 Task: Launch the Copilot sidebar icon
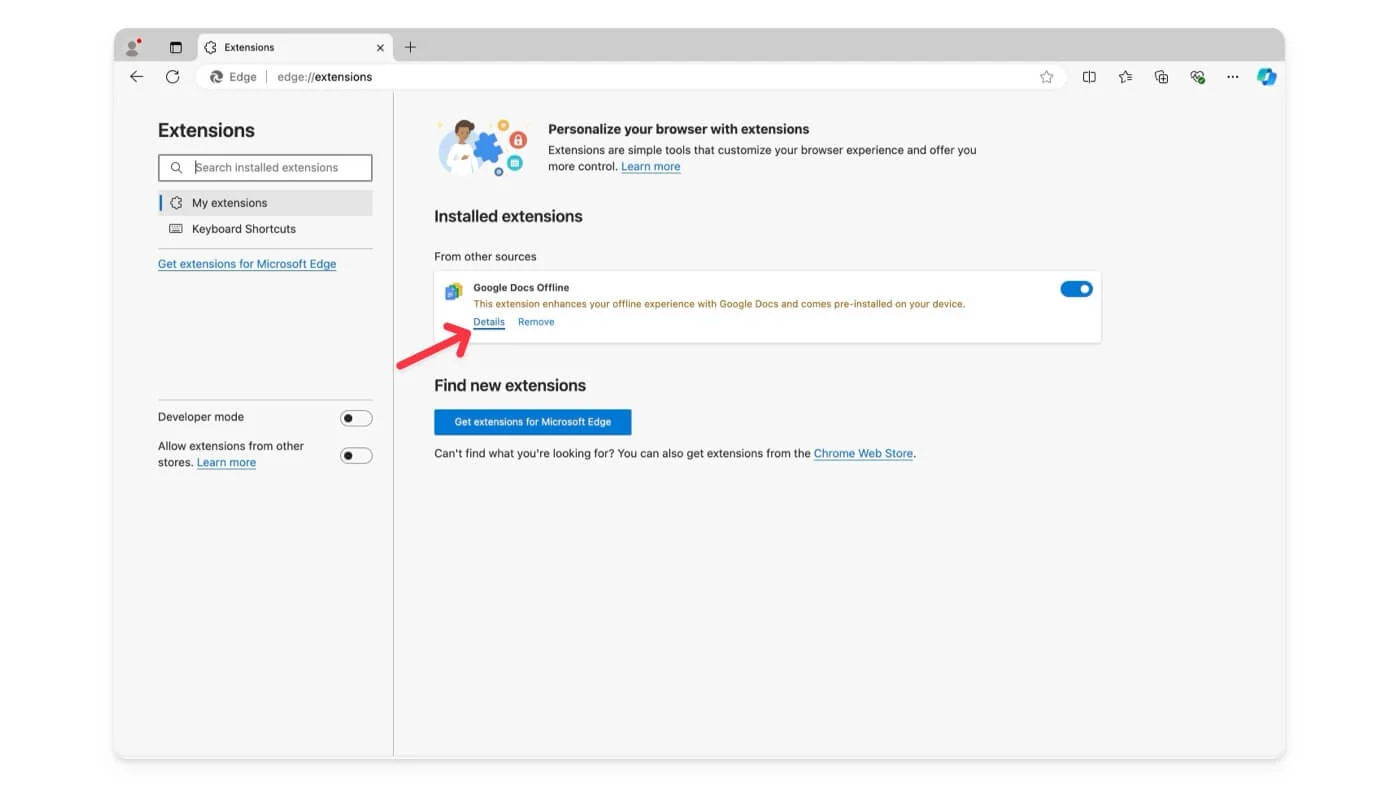coord(1266,77)
